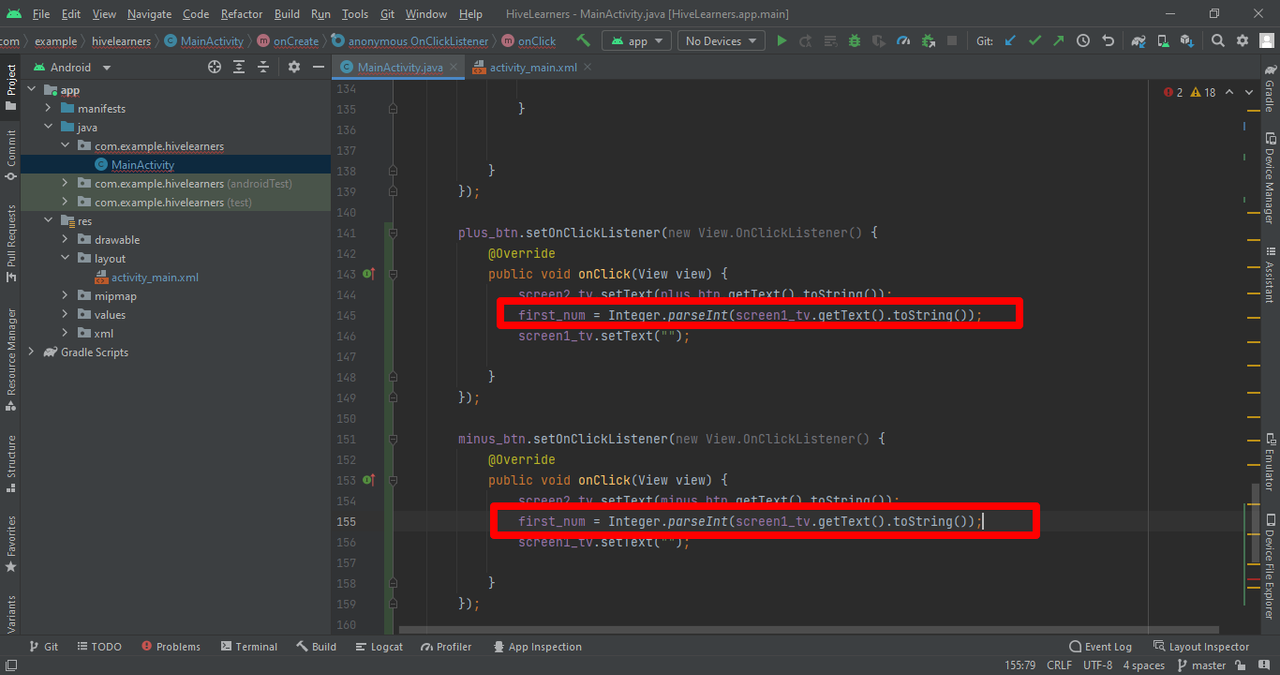Open the Android project view dropdown
Screen dimensions: 1280x675
[73, 67]
